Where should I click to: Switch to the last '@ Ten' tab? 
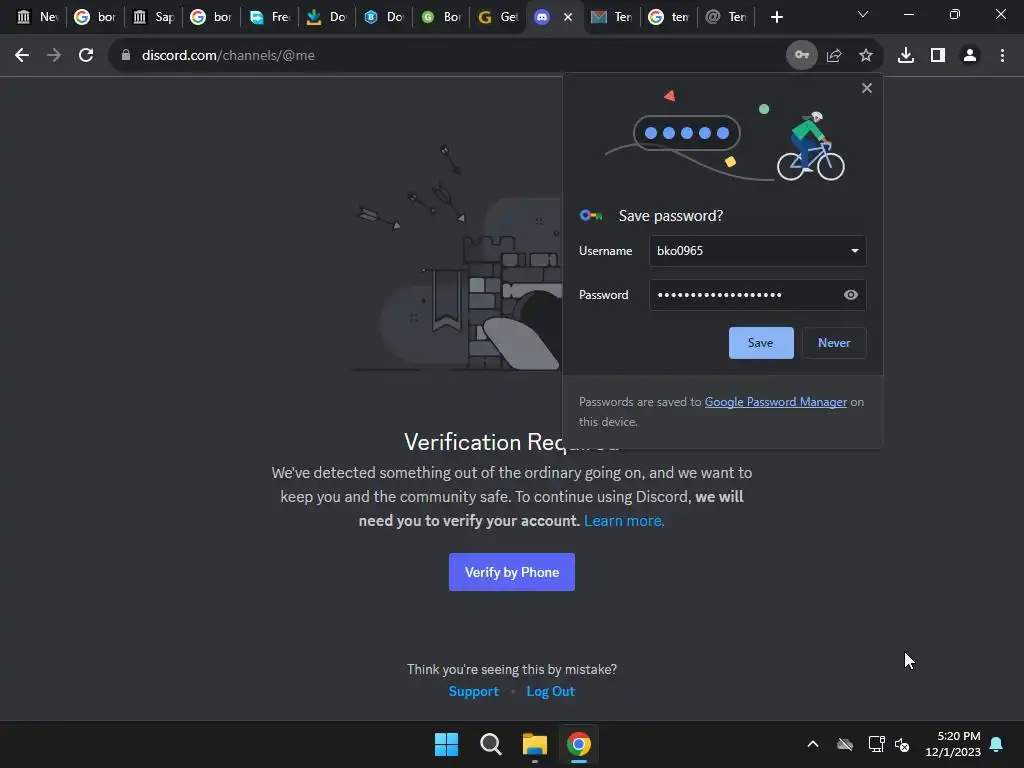(x=726, y=17)
